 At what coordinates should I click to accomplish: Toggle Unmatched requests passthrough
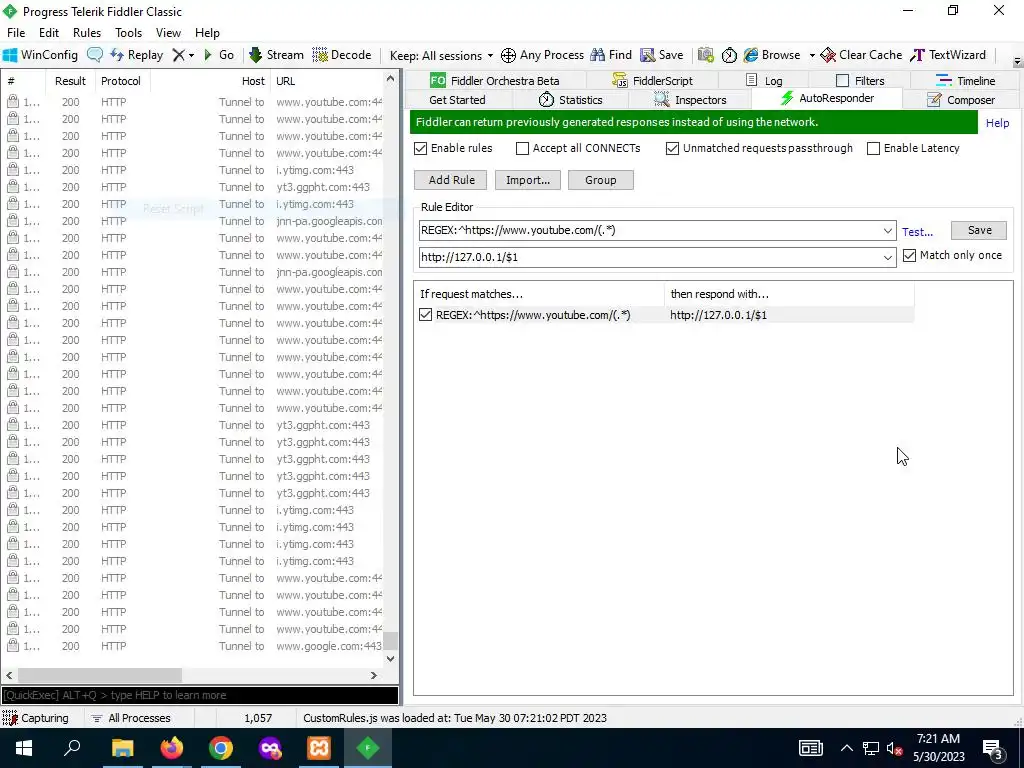tap(672, 148)
